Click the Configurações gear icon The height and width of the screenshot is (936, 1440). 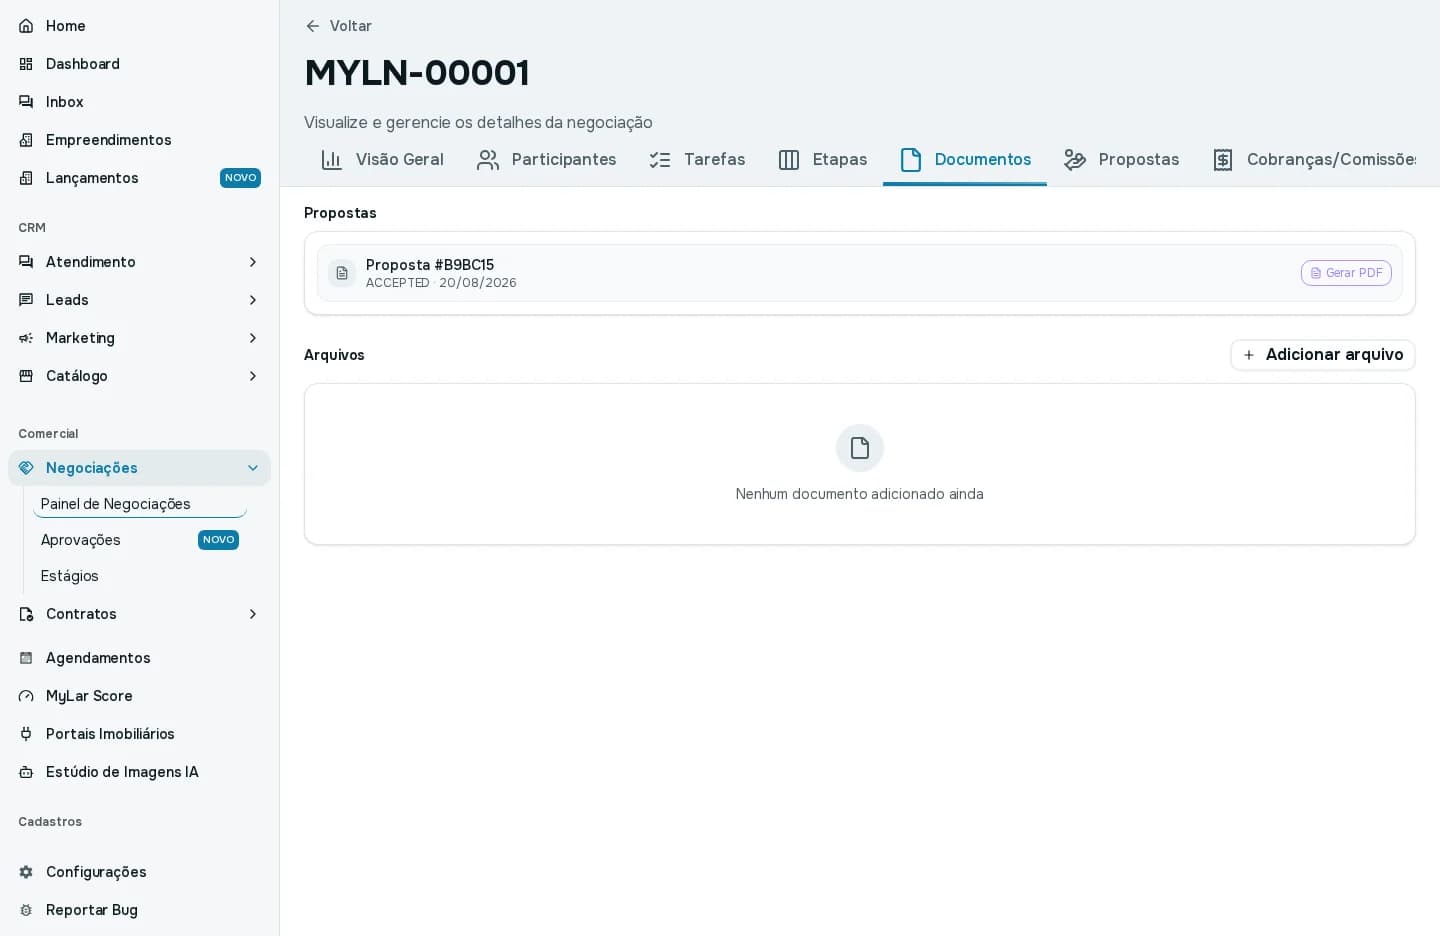[x=26, y=872]
